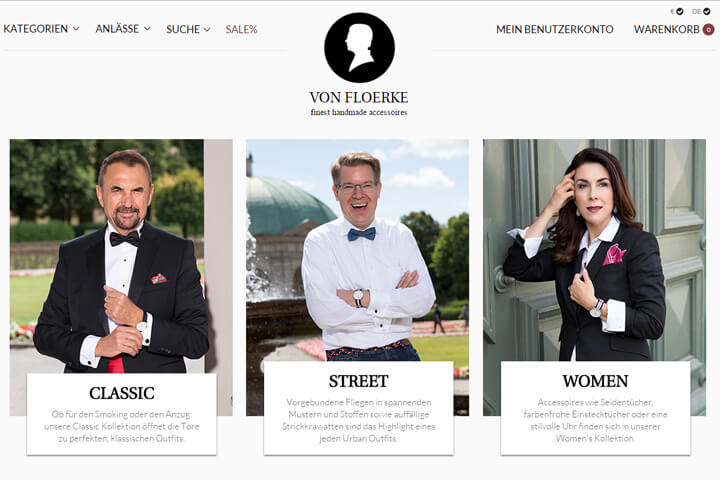The image size is (720, 480).
Task: Open the Suche dropdown
Action: [188, 29]
